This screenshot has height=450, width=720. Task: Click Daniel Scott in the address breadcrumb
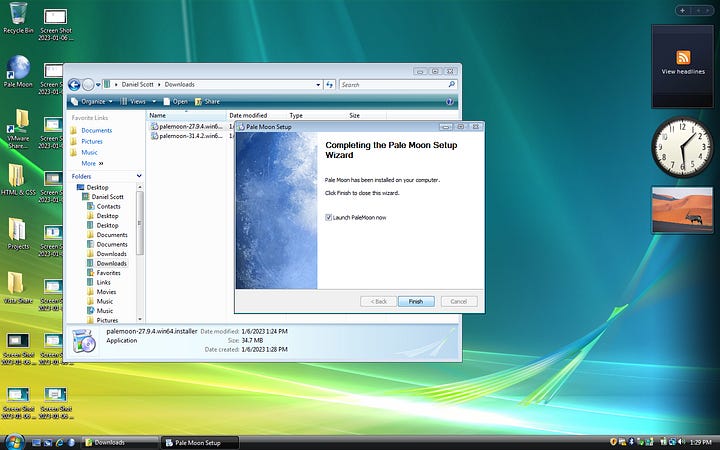coord(137,84)
